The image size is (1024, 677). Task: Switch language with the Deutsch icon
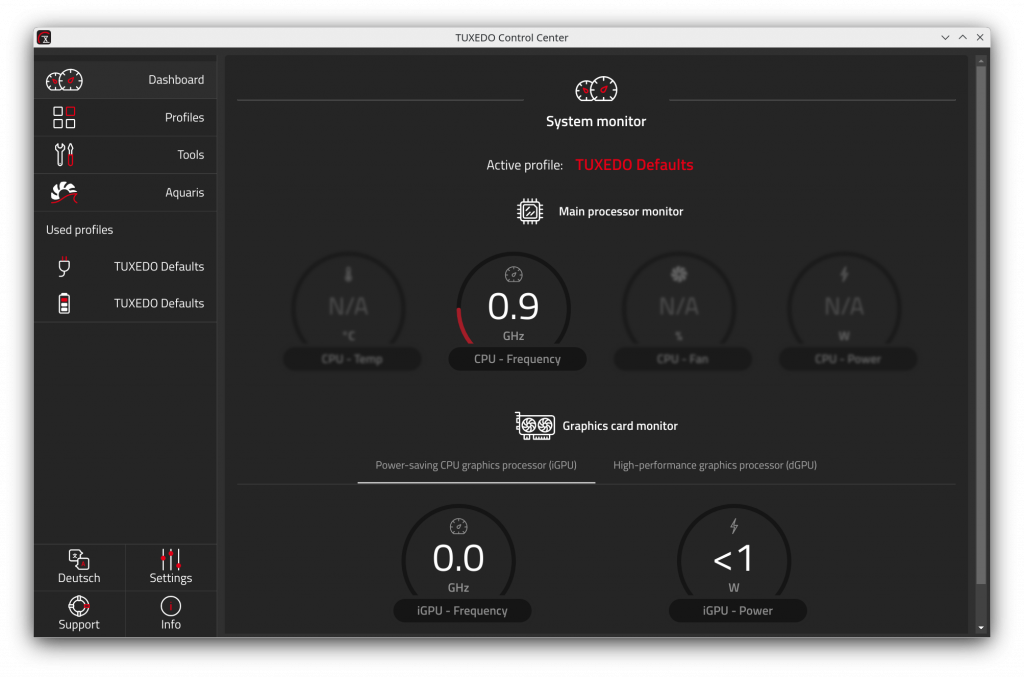79,560
